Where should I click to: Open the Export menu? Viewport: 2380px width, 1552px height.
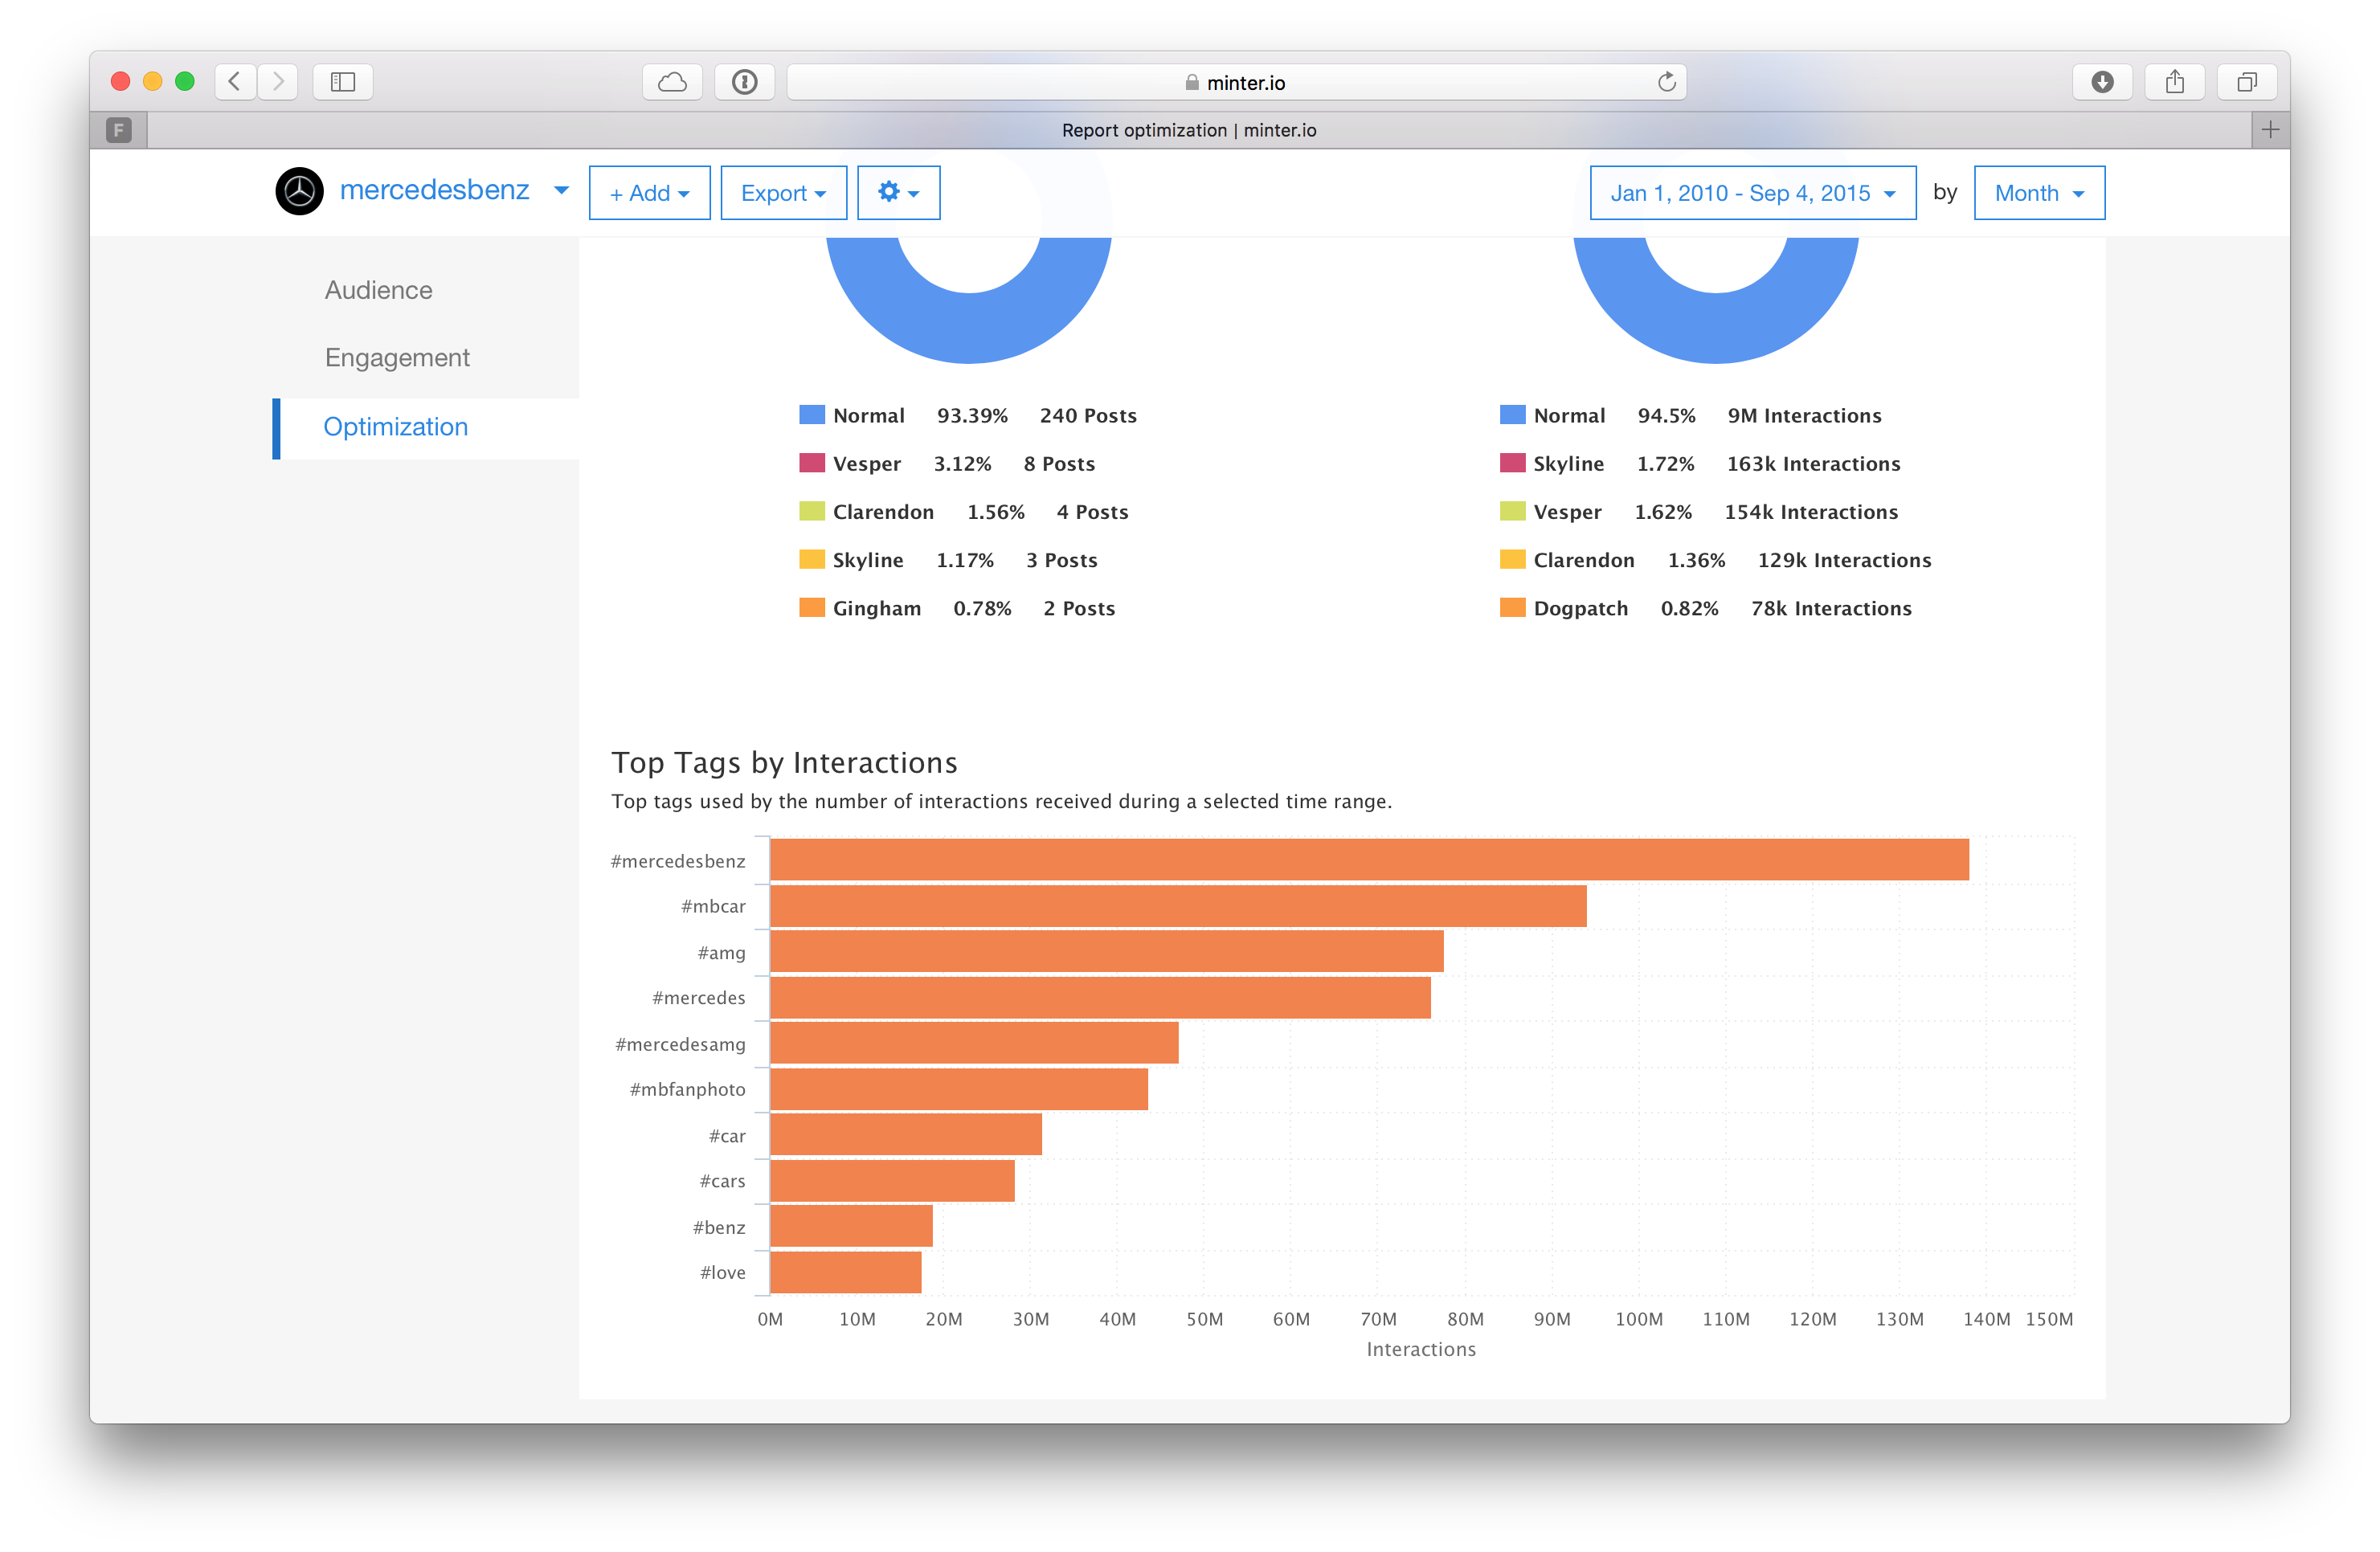pos(783,192)
